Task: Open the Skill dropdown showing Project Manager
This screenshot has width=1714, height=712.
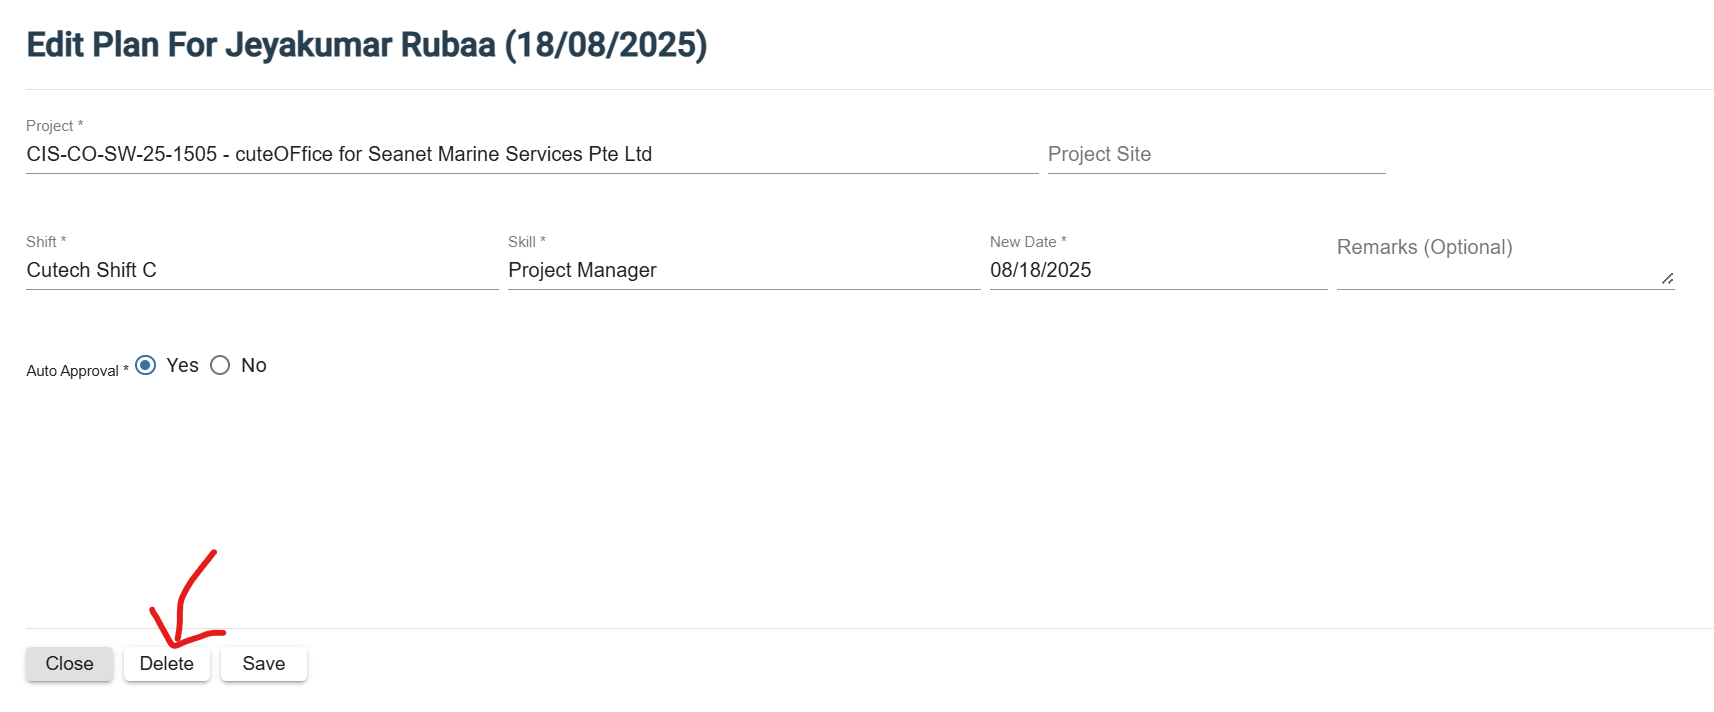Action: [743, 271]
